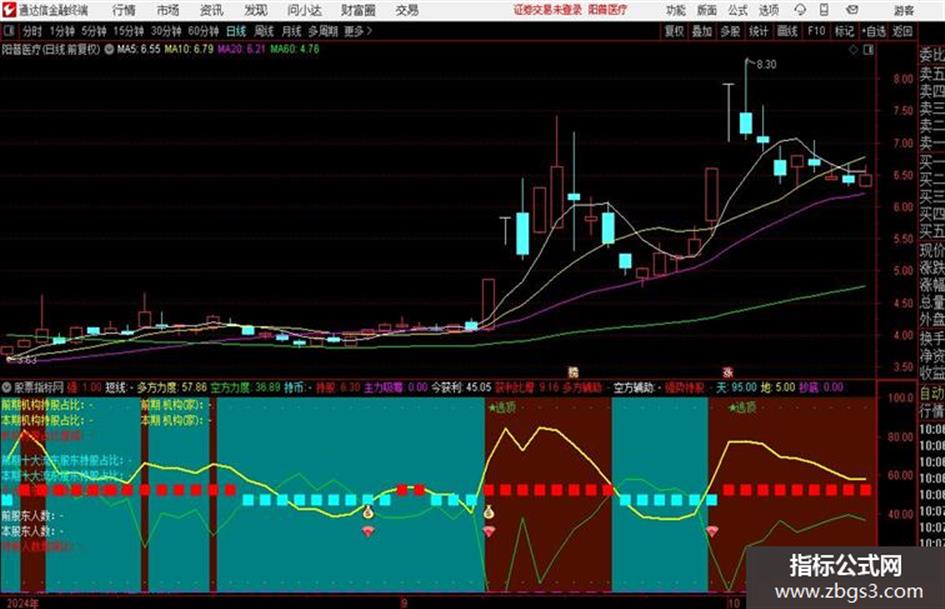
Task: Open the 版面 layout menu
Action: pos(707,10)
